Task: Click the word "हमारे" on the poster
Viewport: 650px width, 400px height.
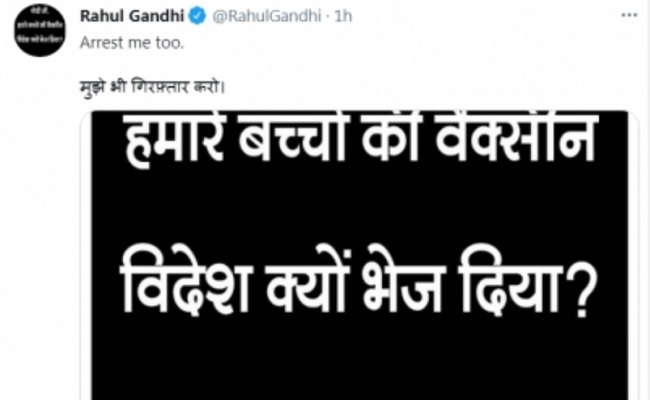Action: click(x=176, y=139)
